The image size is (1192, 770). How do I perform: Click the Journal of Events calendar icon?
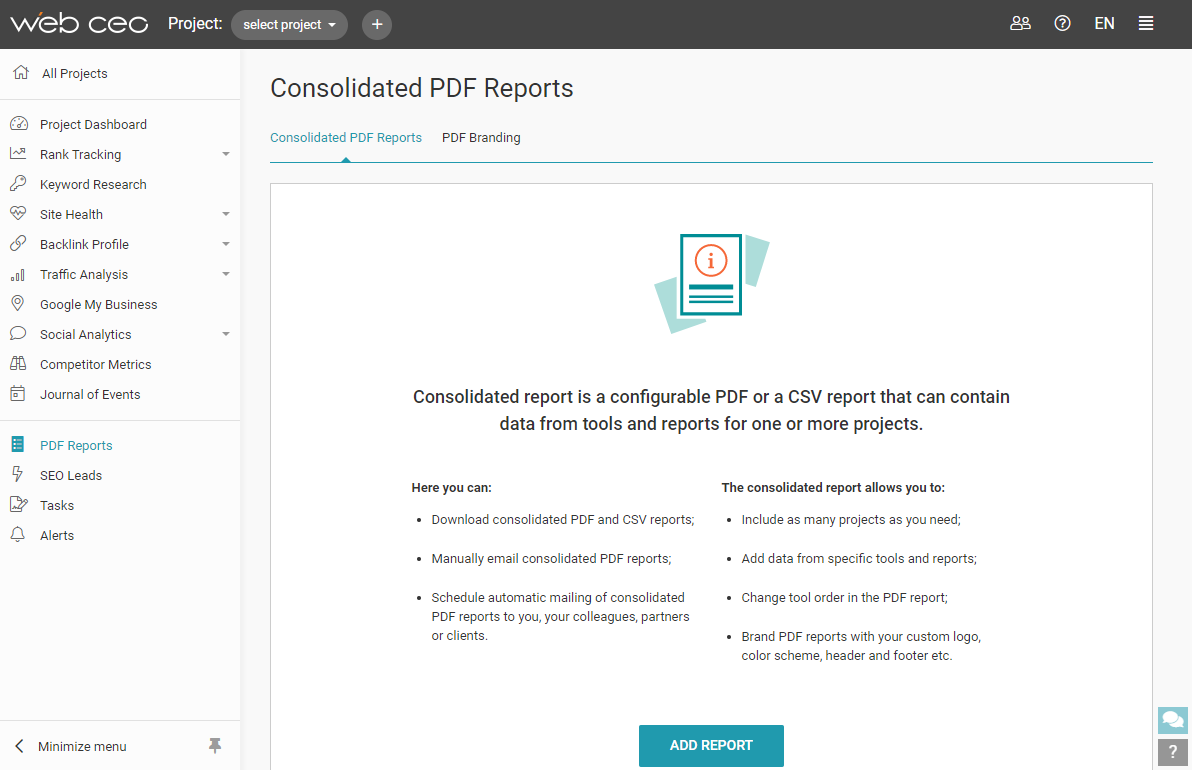click(18, 394)
